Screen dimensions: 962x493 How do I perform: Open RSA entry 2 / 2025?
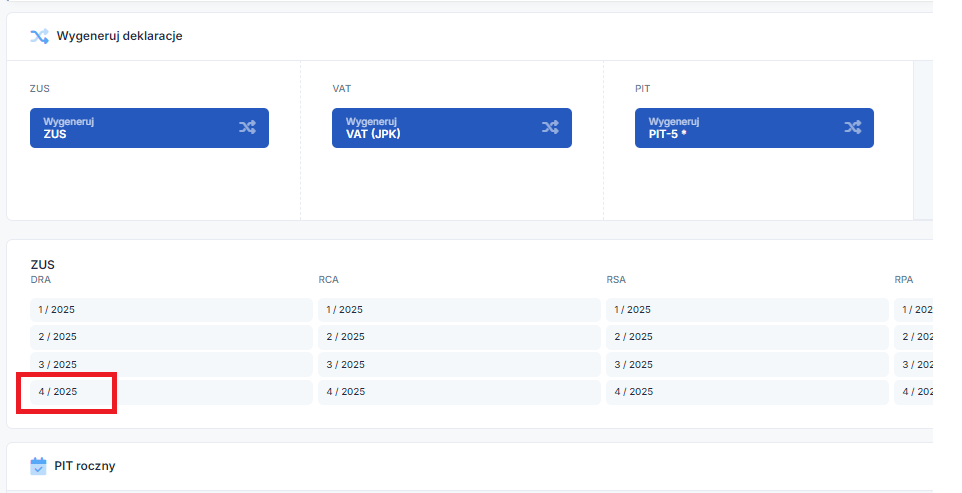click(747, 337)
